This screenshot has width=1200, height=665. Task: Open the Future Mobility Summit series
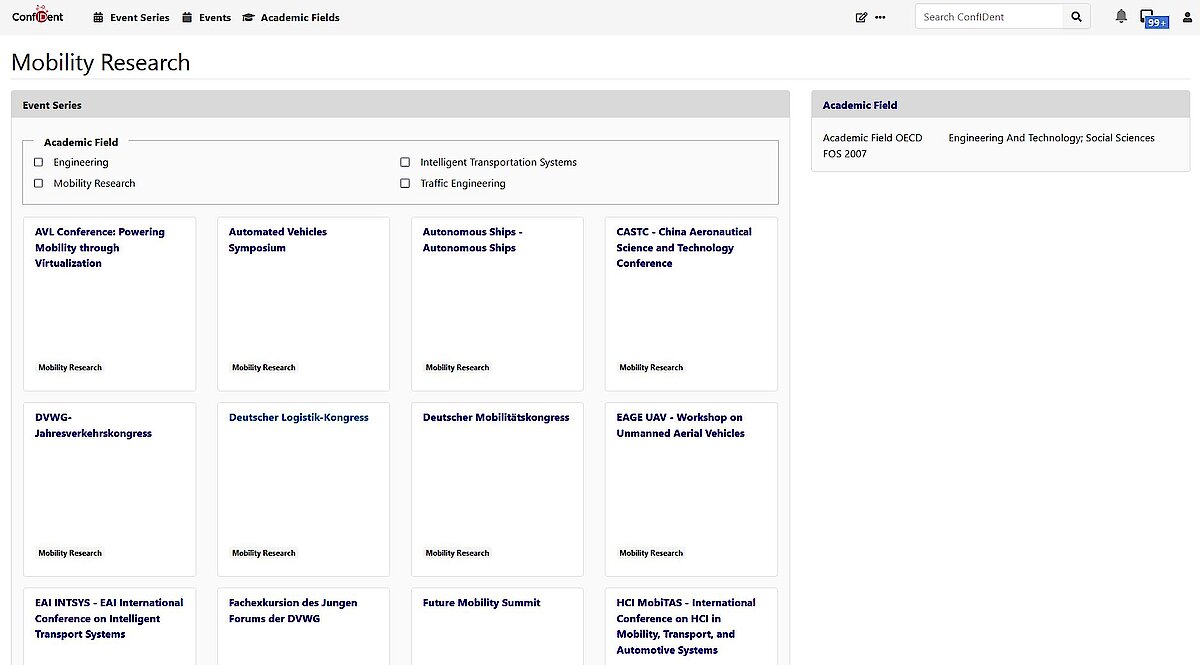[482, 603]
